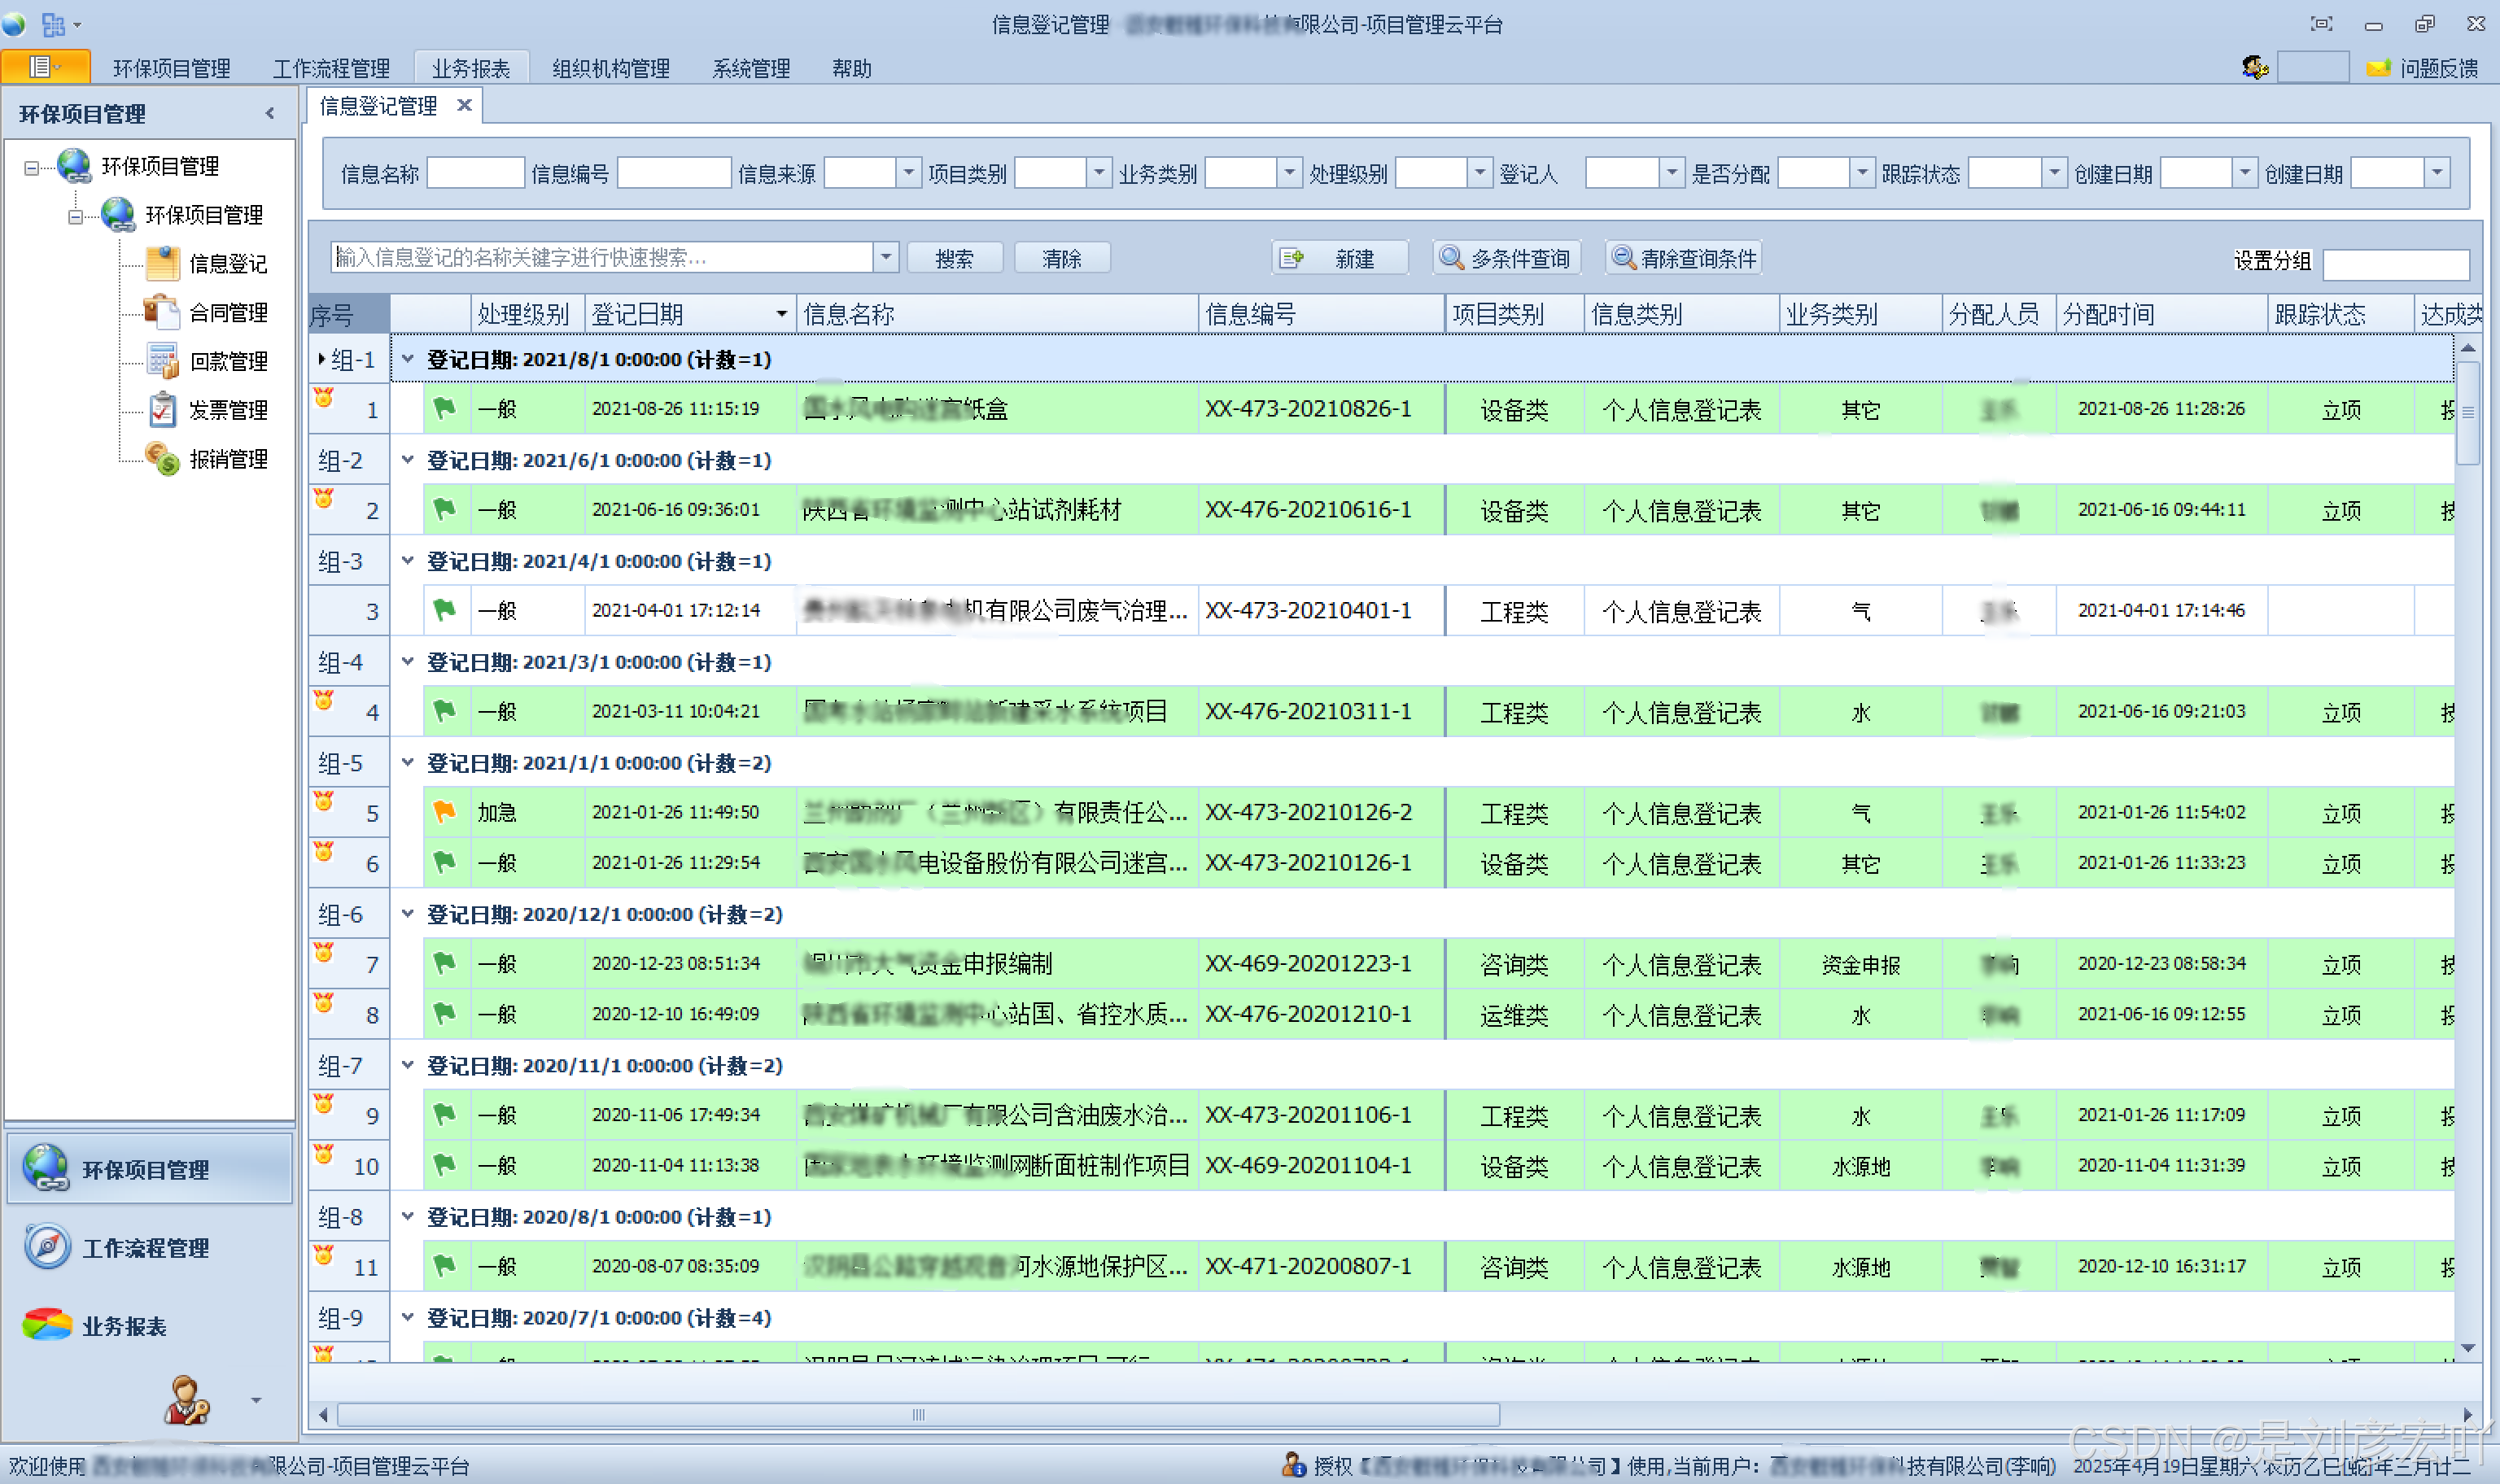This screenshot has width=2500, height=1484.
Task: Click the 工作流程管理 compass icon in bottom navigation
Action: point(47,1247)
